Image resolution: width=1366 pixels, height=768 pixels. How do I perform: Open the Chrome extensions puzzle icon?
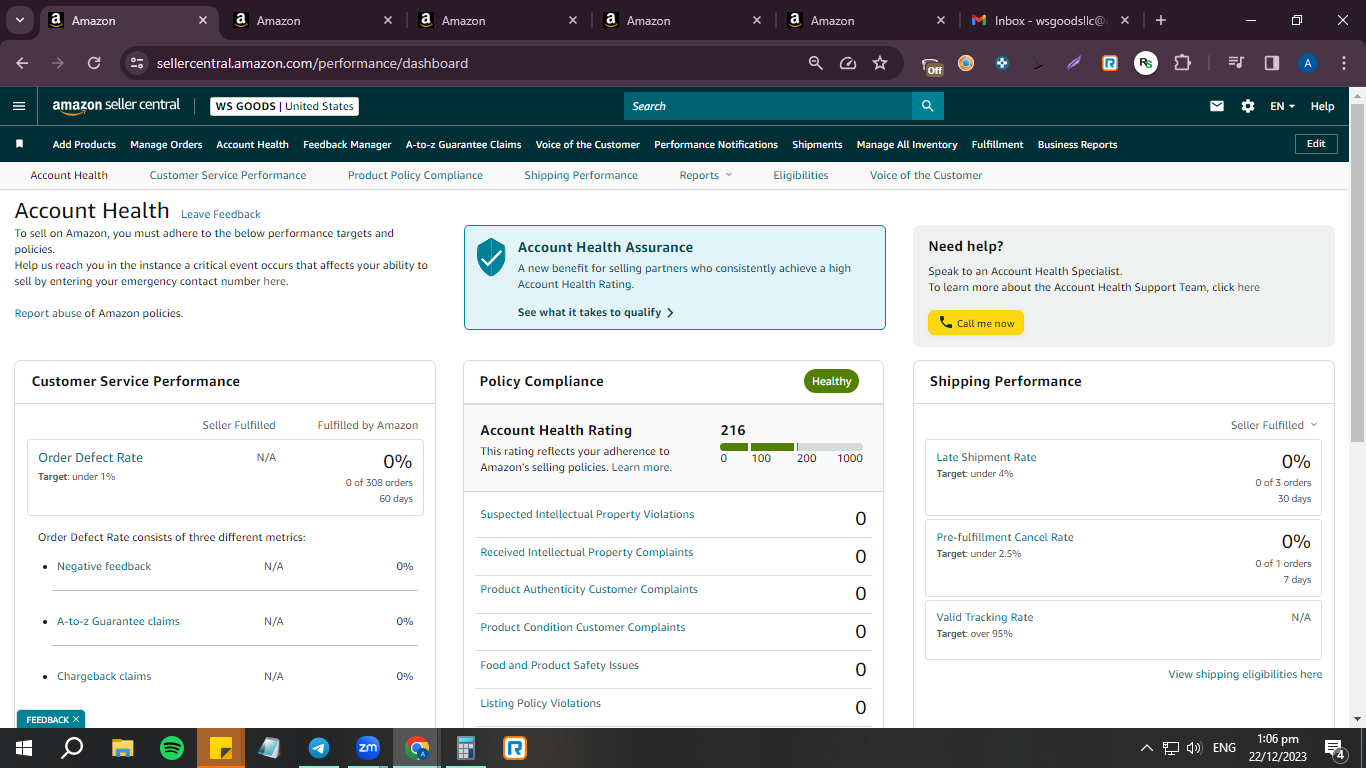[1182, 63]
